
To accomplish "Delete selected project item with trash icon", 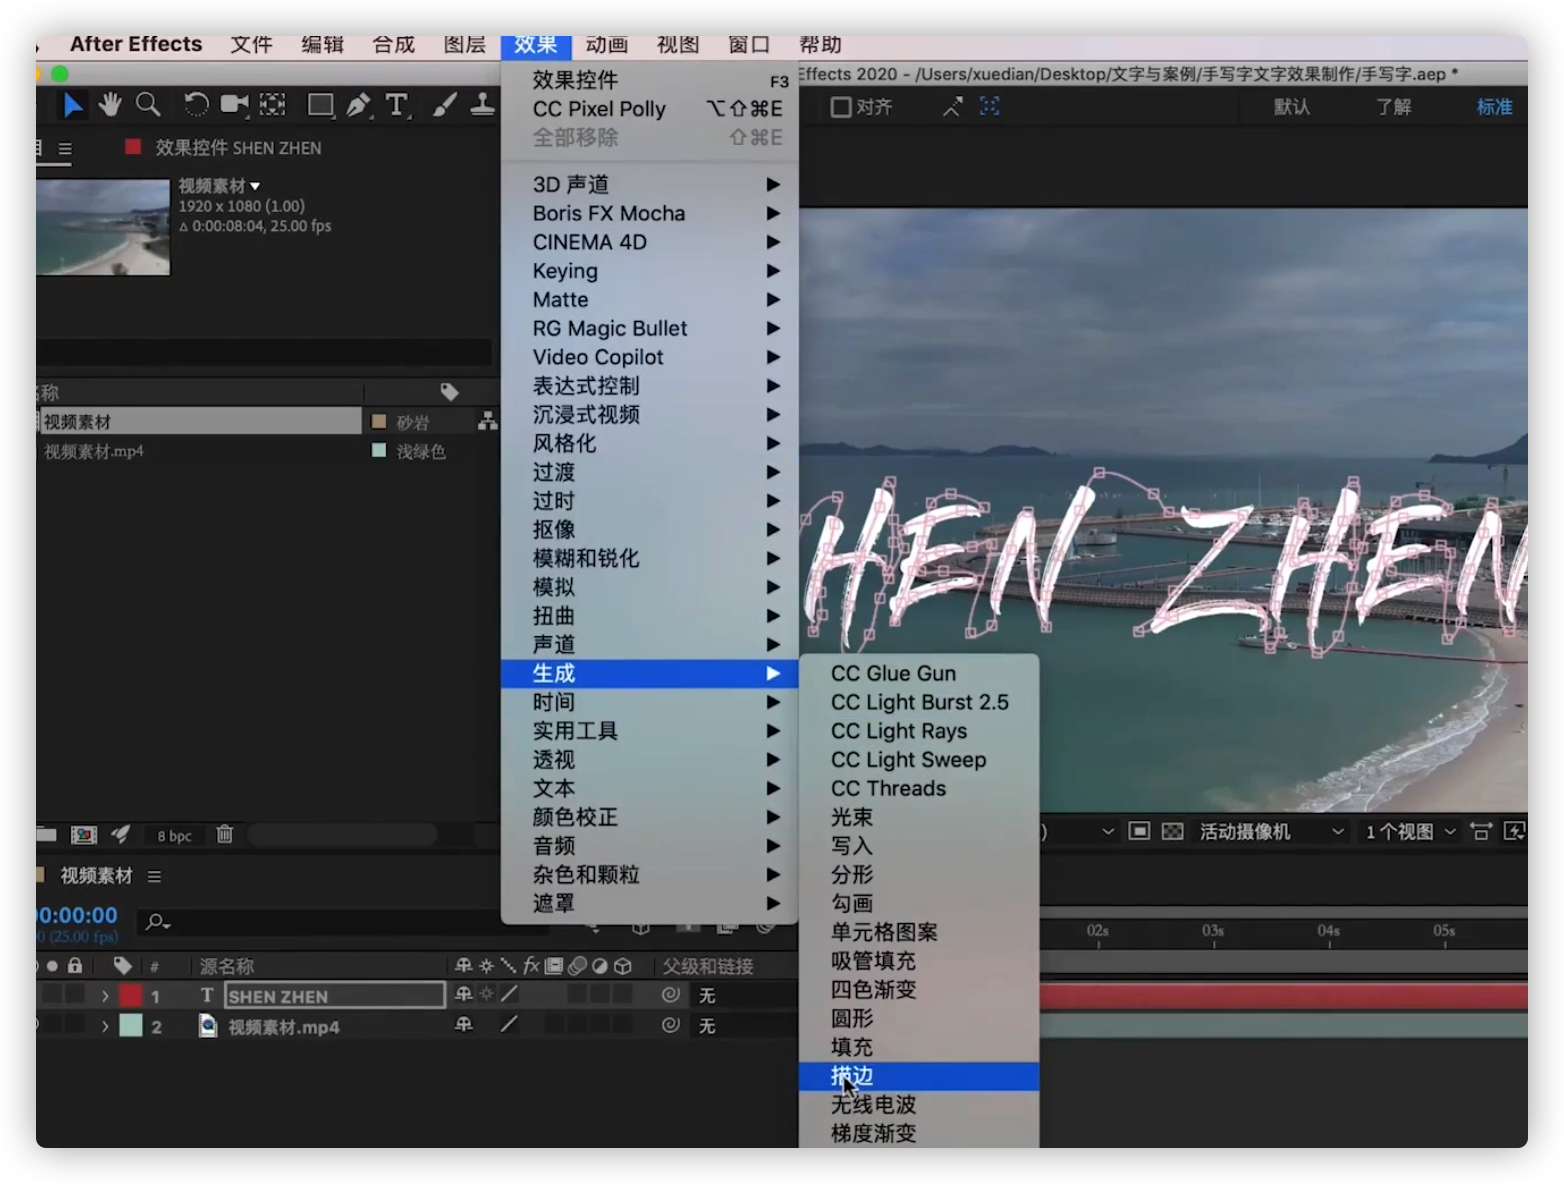I will tap(225, 834).
